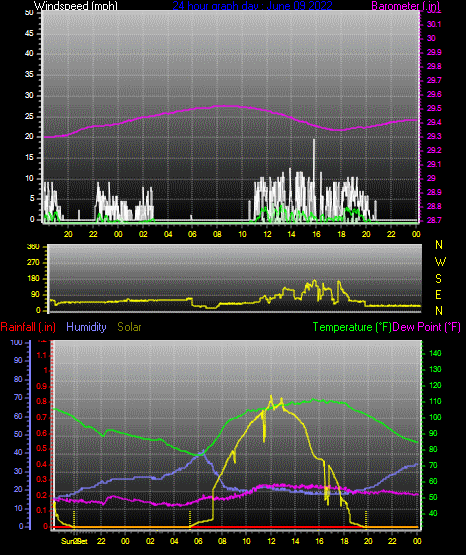Click barometer scale value 29.9
The image size is (466, 555).
pyautogui.click(x=434, y=52)
